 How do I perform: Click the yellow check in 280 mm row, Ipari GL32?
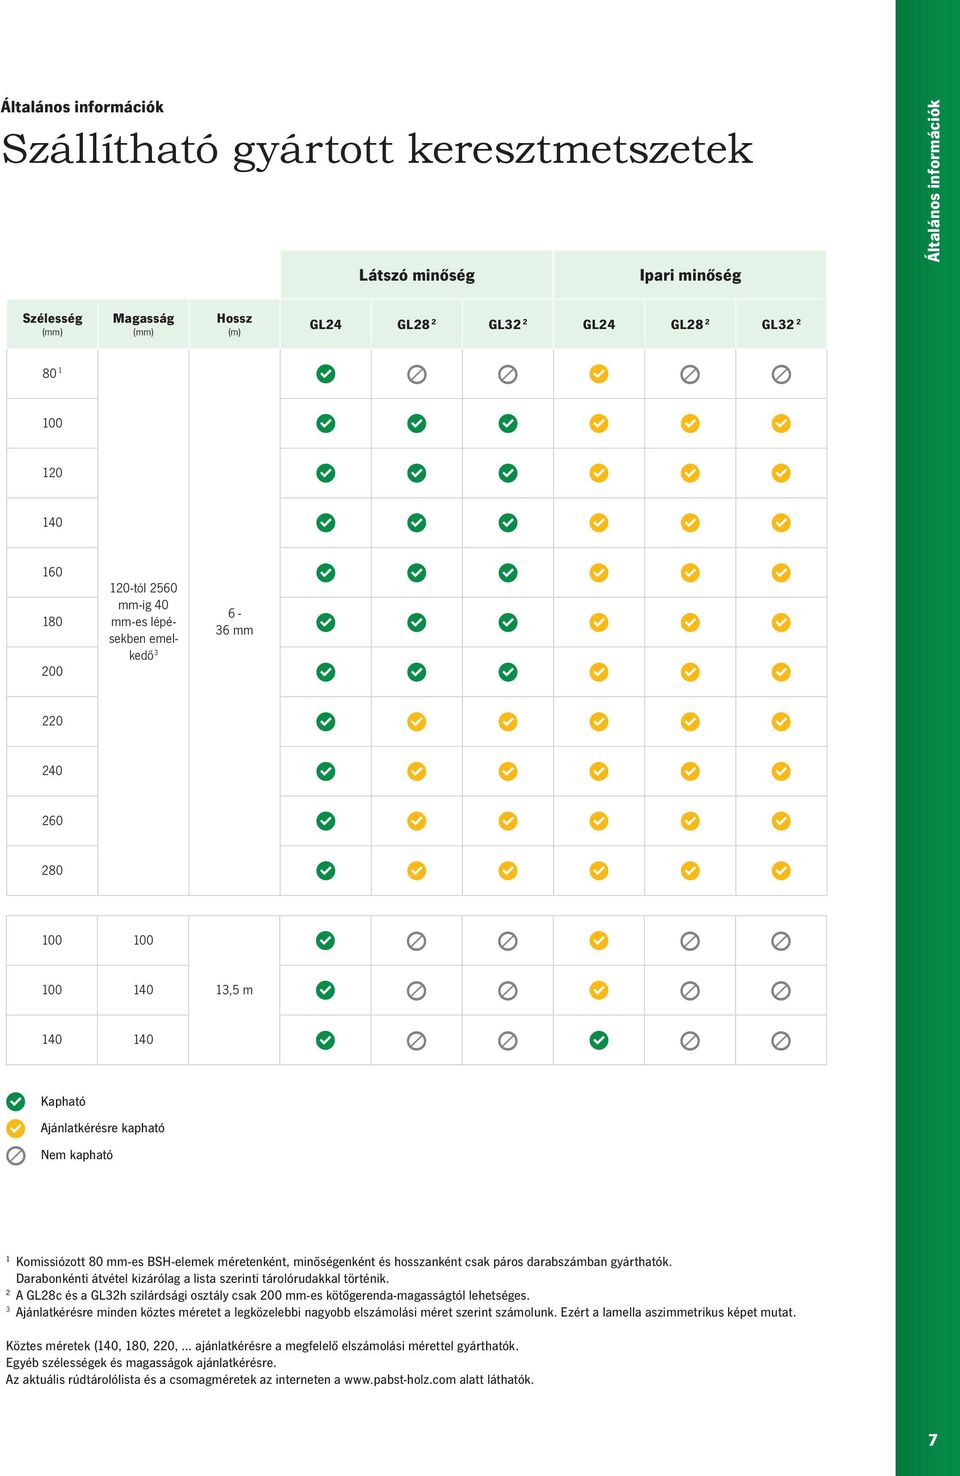[x=781, y=871]
